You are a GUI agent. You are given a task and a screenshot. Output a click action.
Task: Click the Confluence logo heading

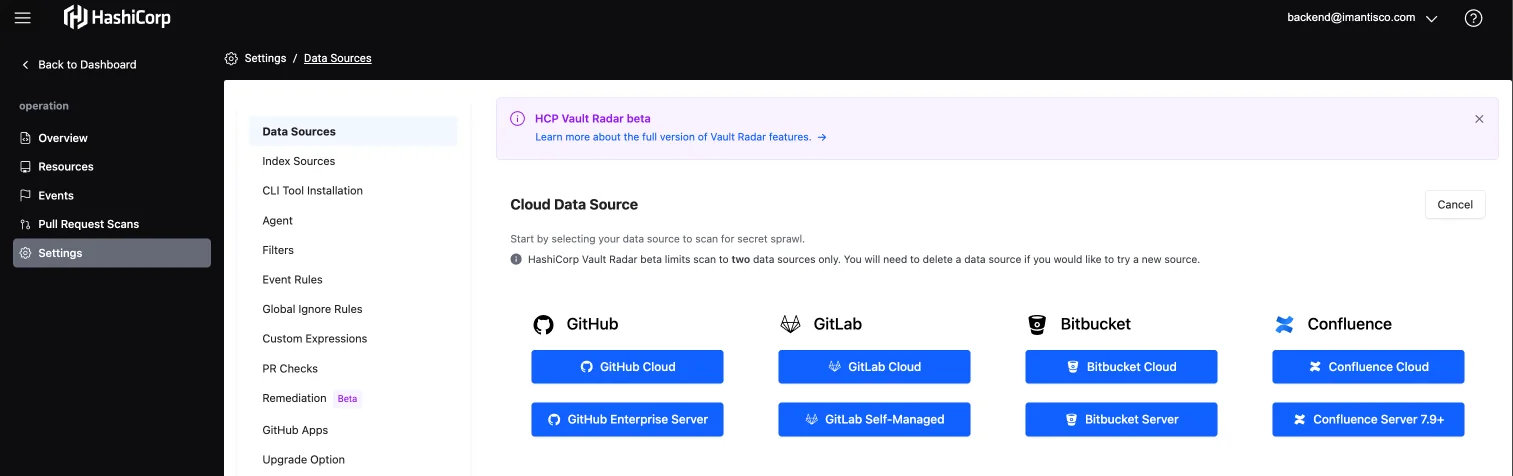pos(1284,324)
